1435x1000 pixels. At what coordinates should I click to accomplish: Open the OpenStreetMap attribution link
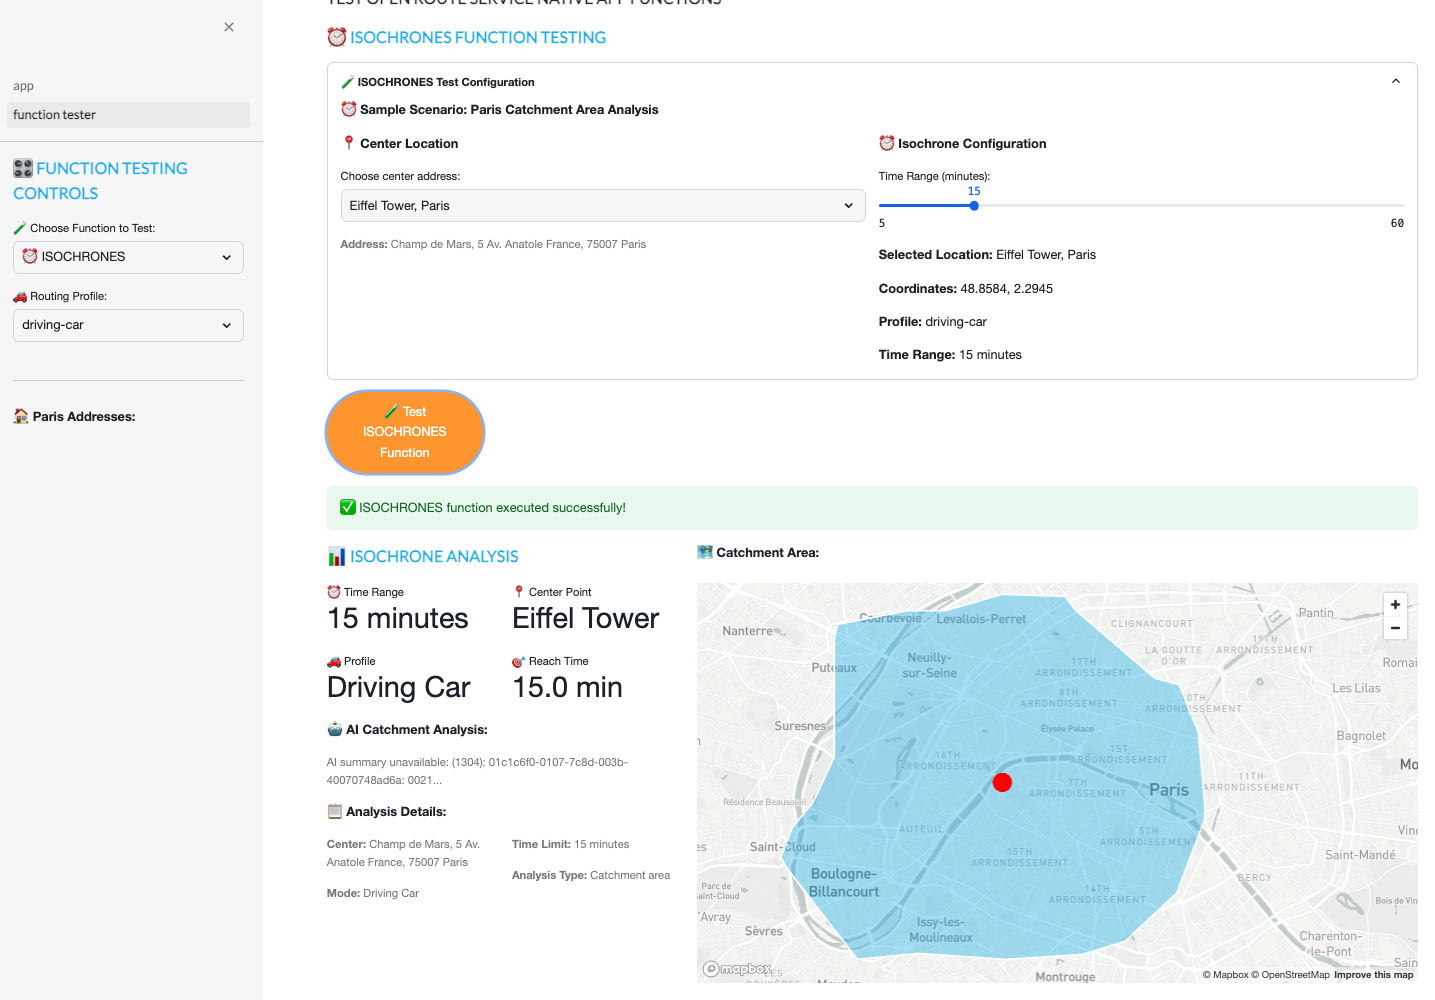pyautogui.click(x=1294, y=975)
